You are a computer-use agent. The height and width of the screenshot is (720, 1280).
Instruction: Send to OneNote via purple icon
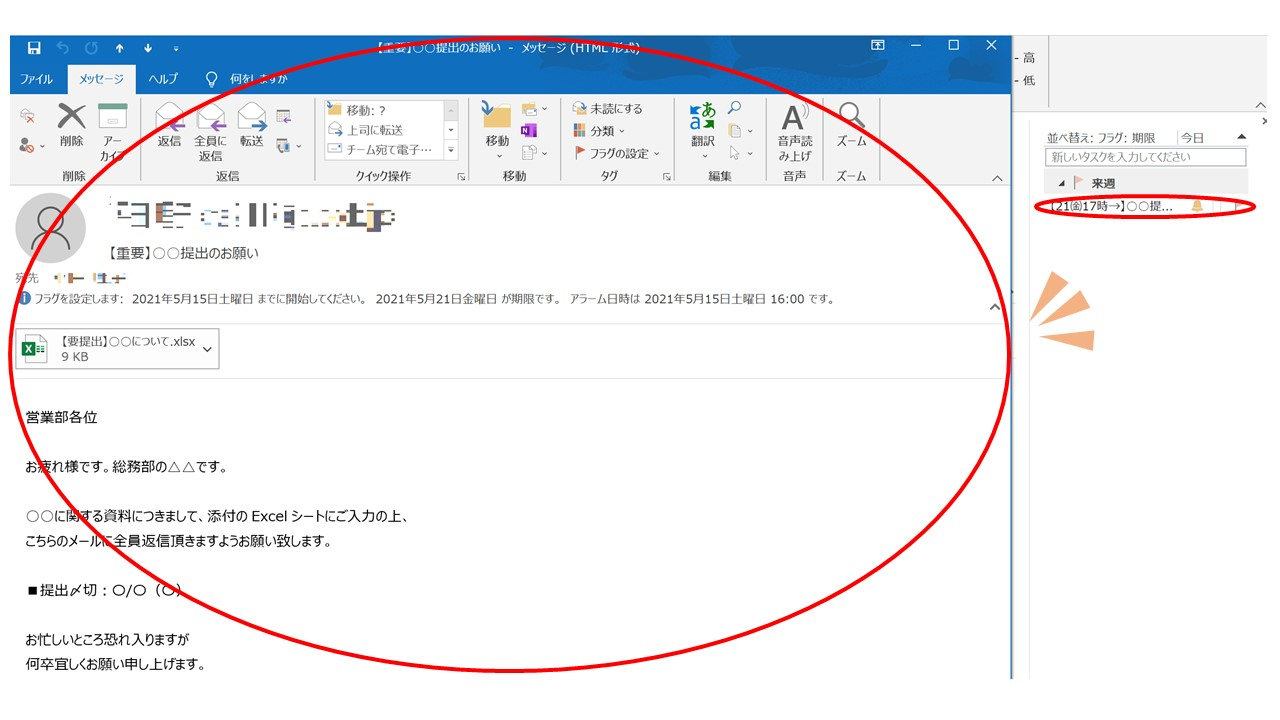pos(529,131)
